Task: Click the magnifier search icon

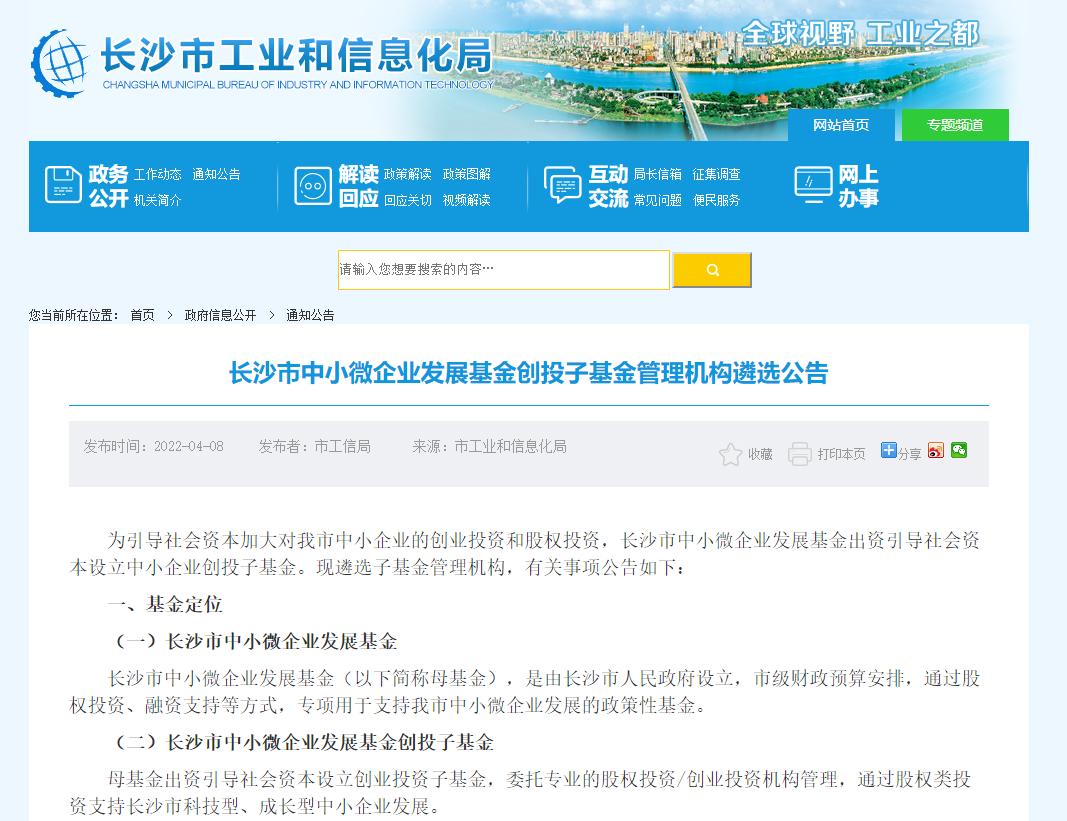Action: (712, 269)
